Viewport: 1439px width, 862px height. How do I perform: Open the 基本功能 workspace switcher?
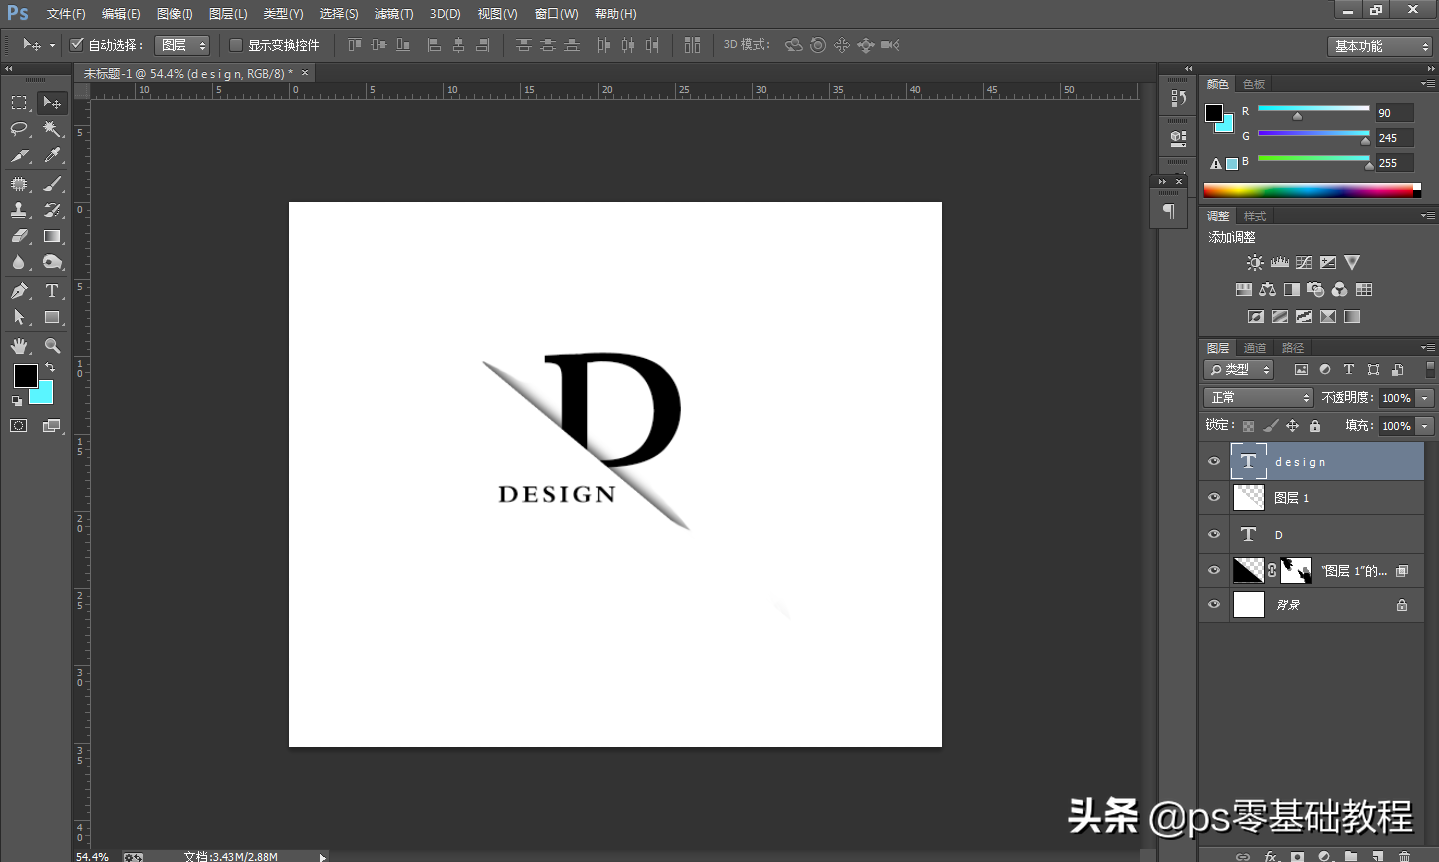pos(1379,45)
